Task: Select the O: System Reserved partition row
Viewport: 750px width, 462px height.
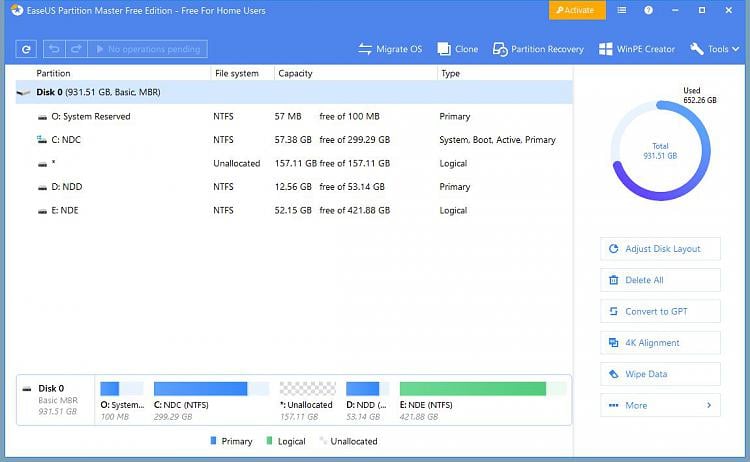Action: [294, 116]
